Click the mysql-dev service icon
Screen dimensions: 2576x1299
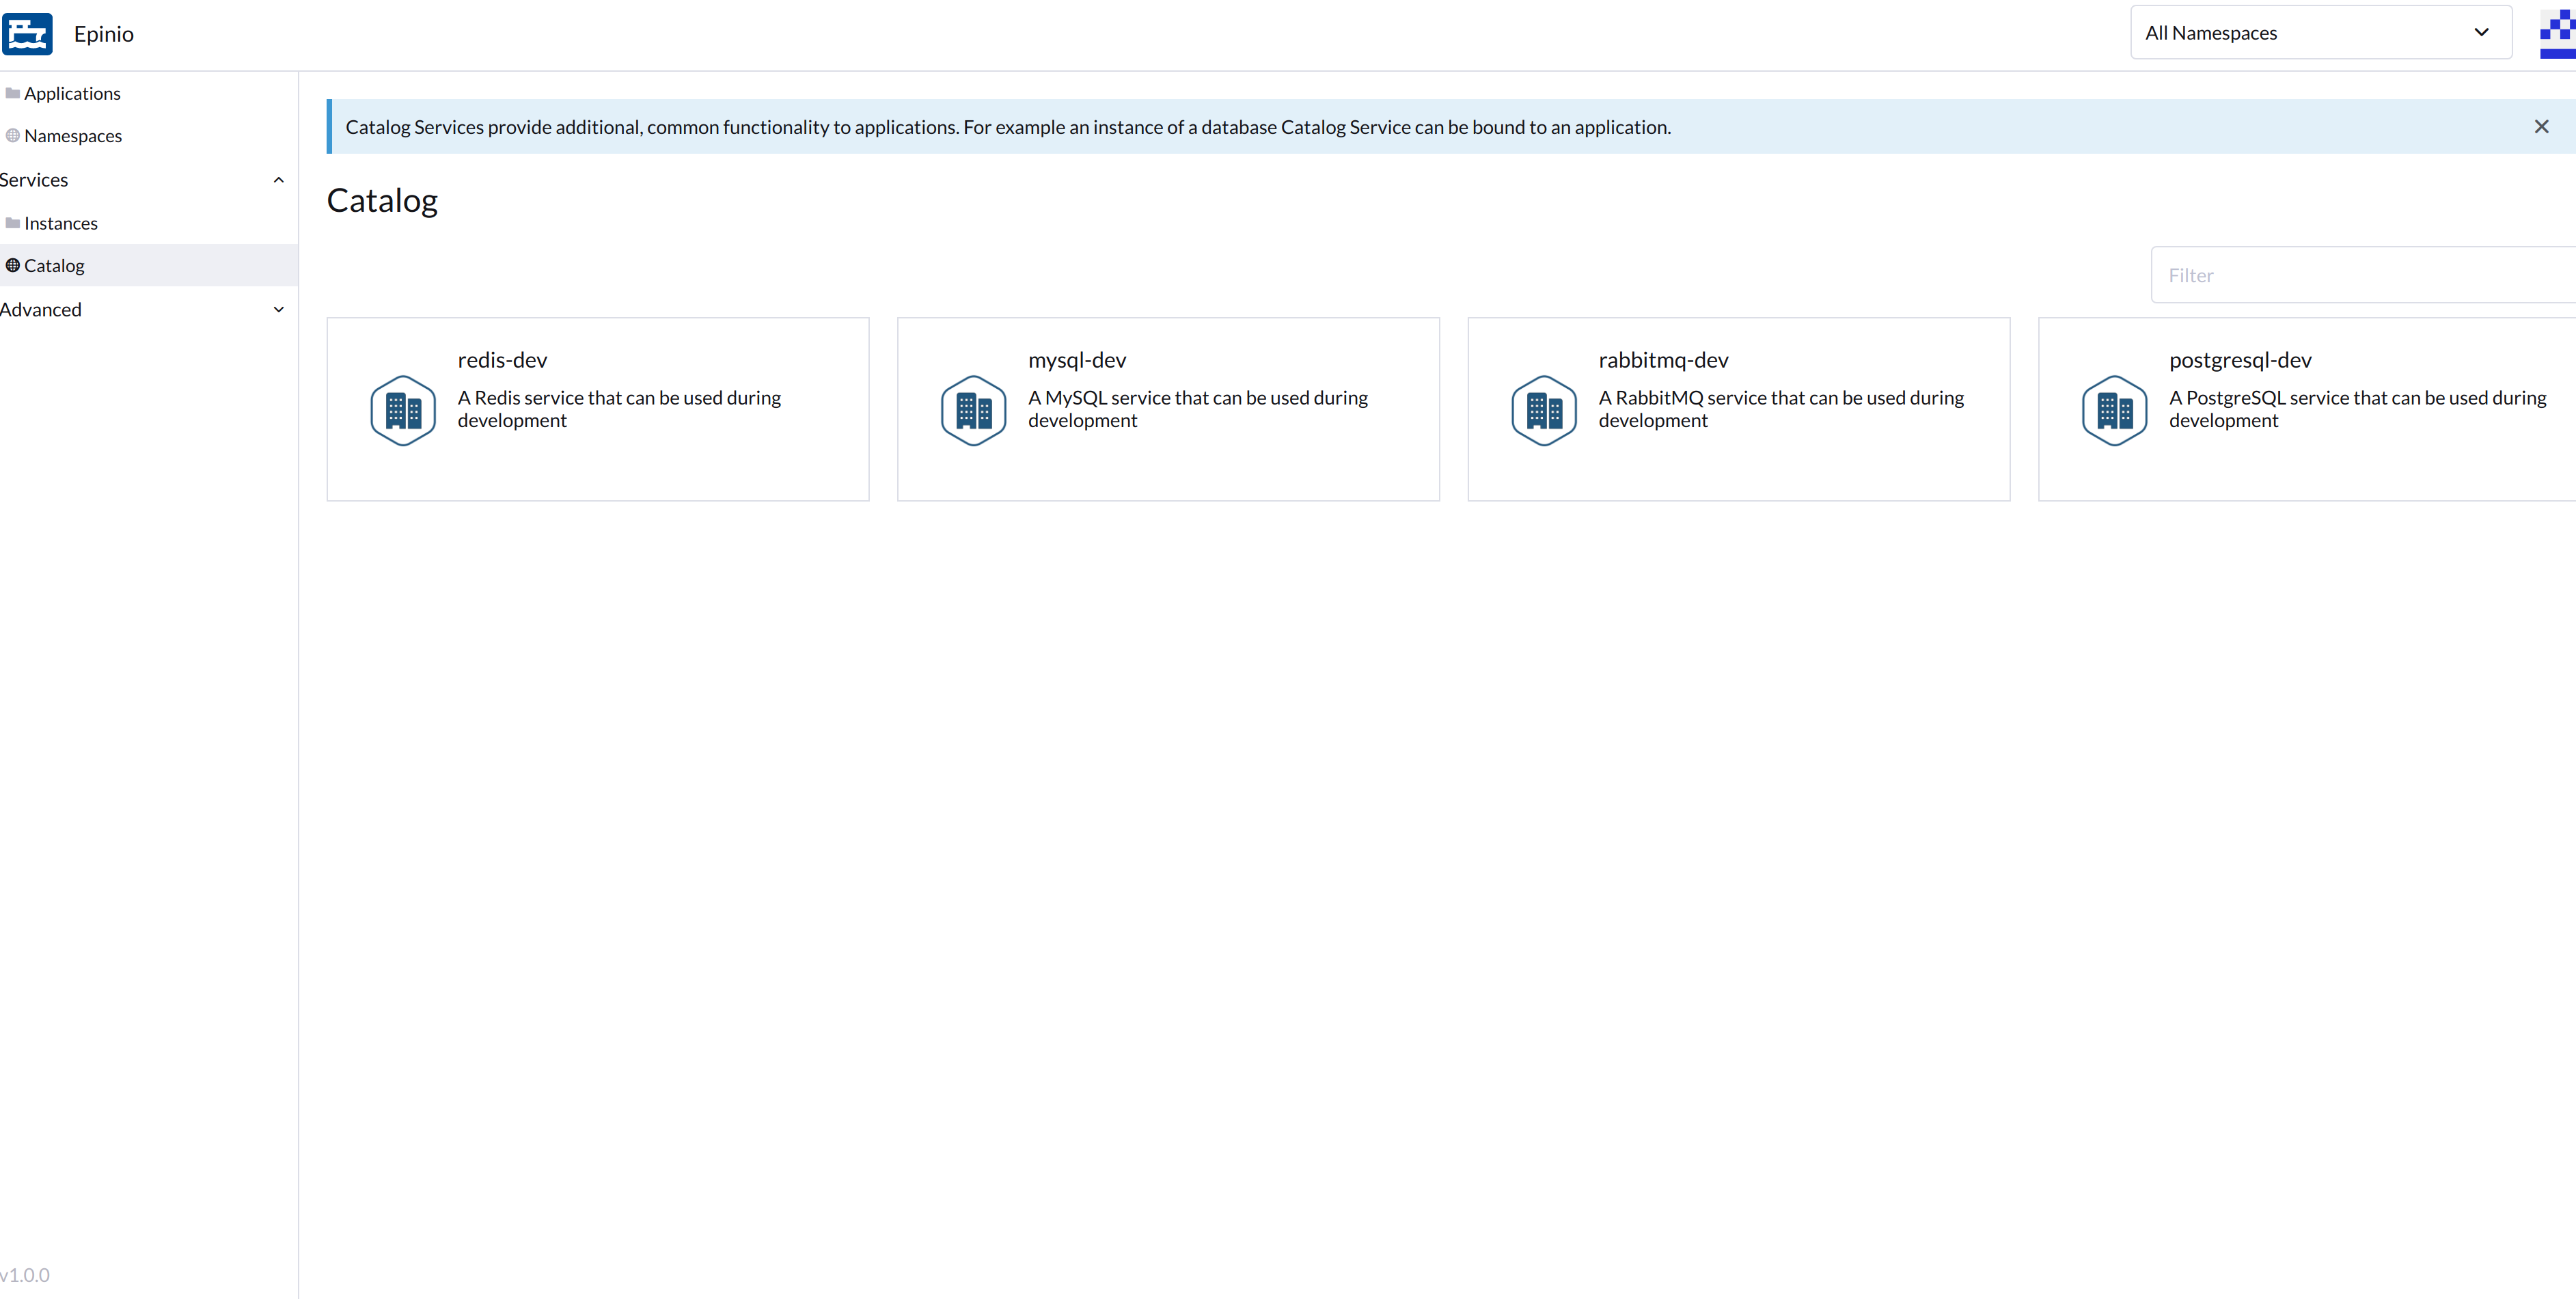coord(972,409)
